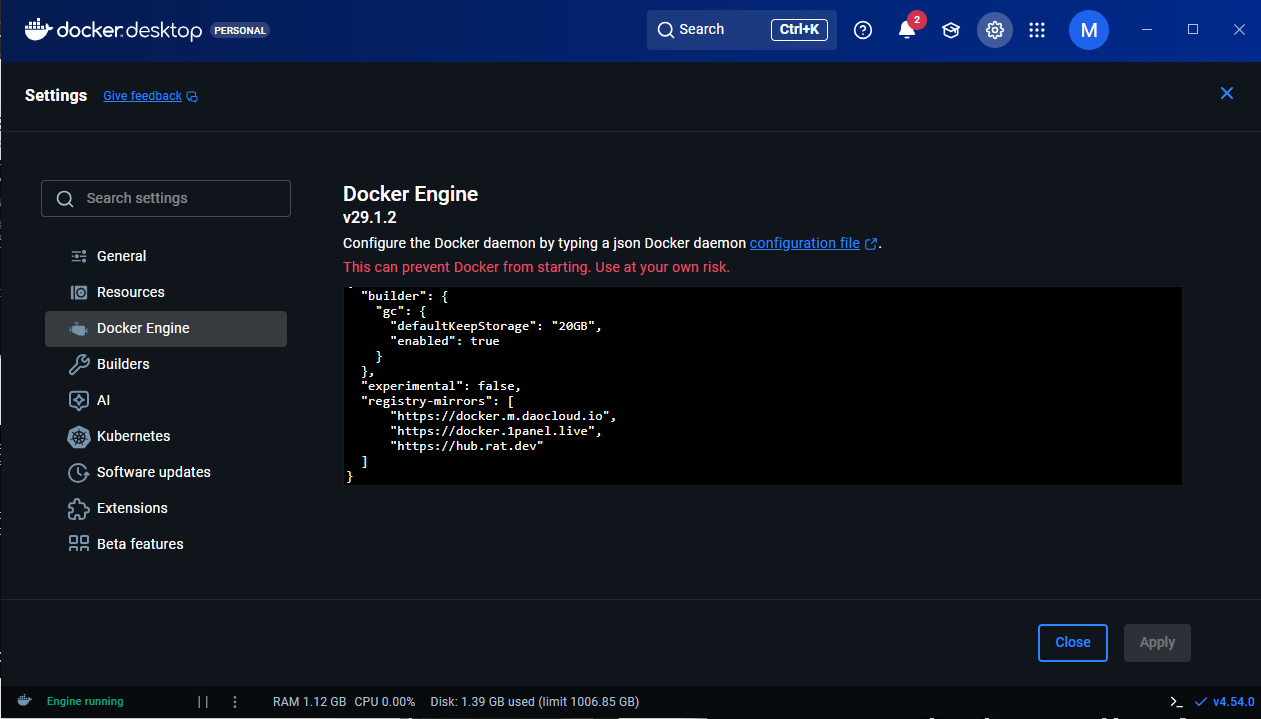Viewport: 1261px width, 719px height.
Task: Click the Engine running status text
Action: [x=85, y=702]
